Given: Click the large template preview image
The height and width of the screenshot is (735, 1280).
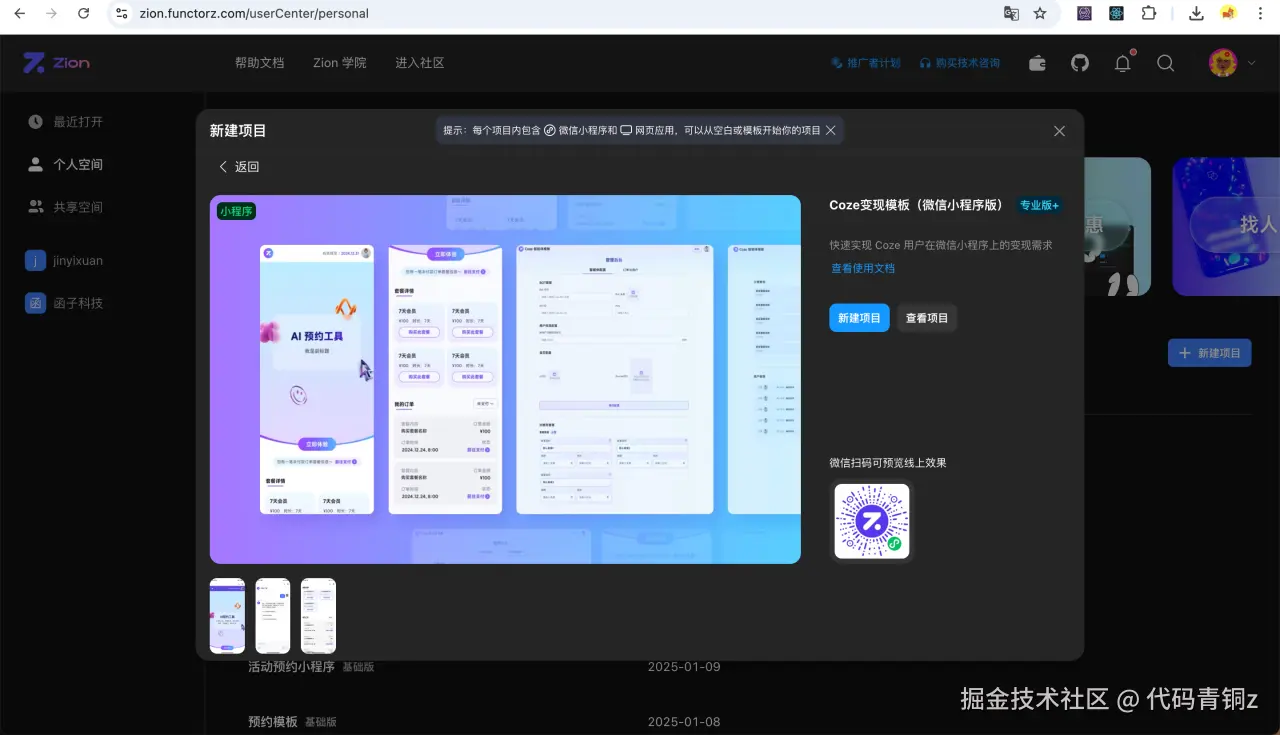Looking at the screenshot, I should pos(505,379).
